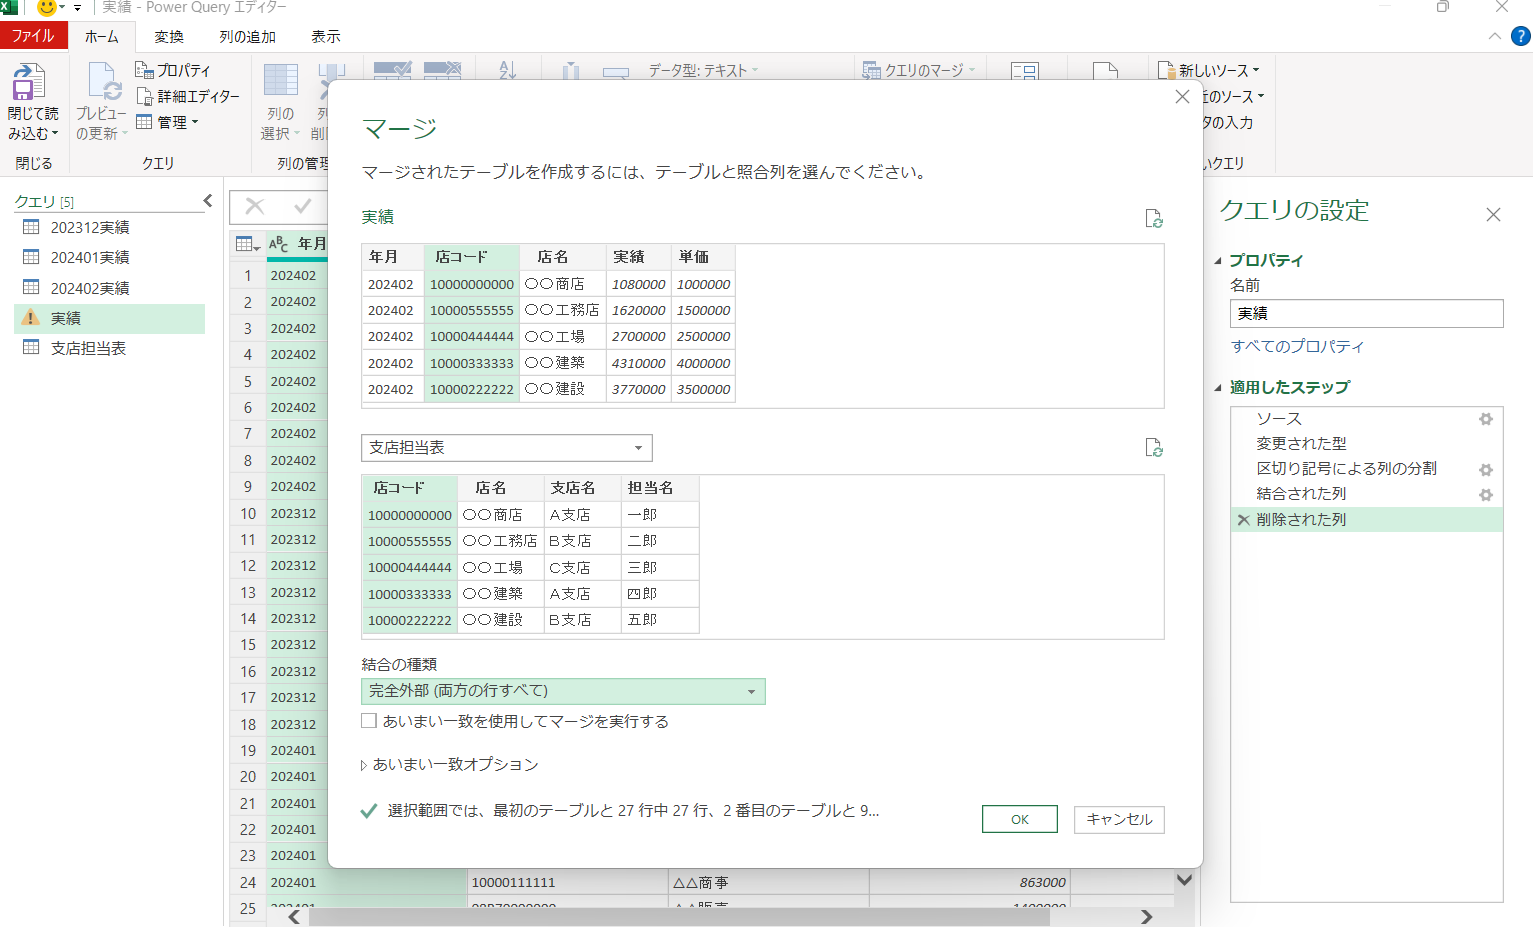Delete the 削除された列 step via its X icon
The image size is (1533, 927).
point(1243,519)
